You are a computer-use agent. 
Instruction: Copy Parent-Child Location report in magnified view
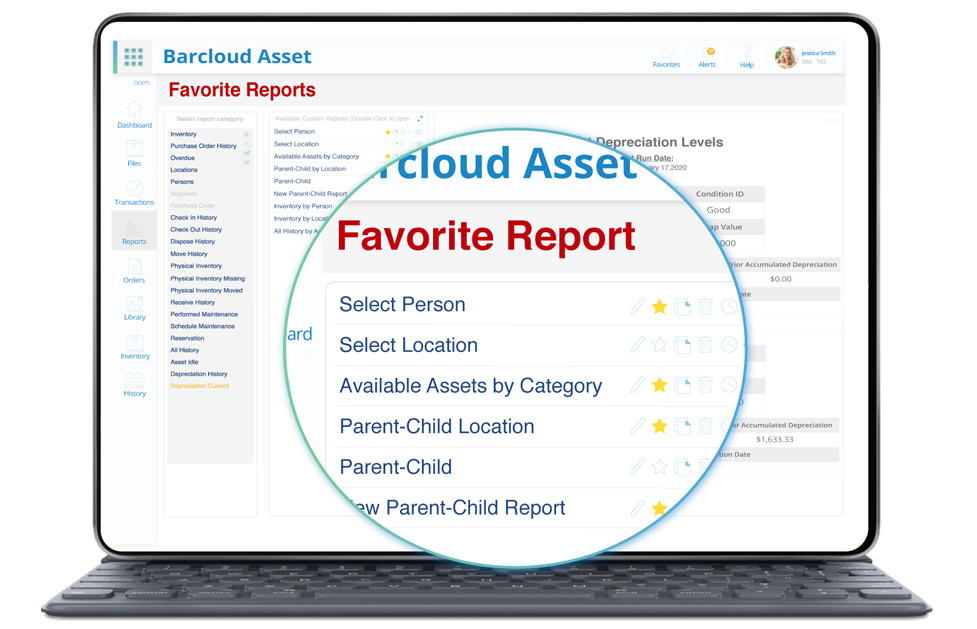tap(683, 426)
